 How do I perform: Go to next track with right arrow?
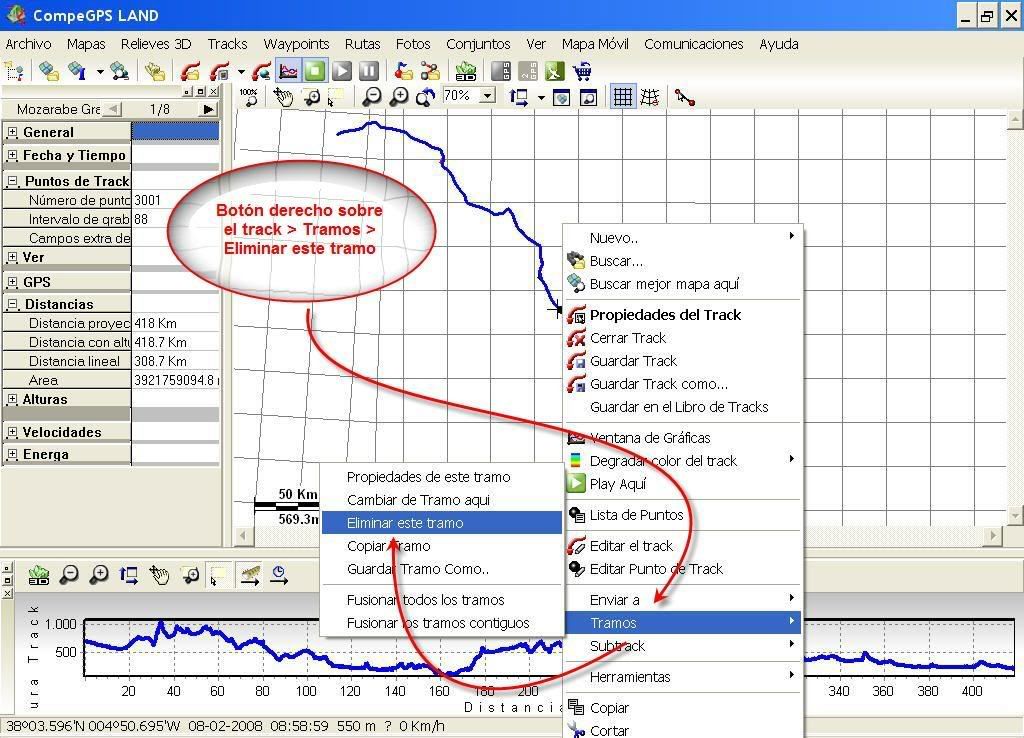pyautogui.click(x=208, y=109)
